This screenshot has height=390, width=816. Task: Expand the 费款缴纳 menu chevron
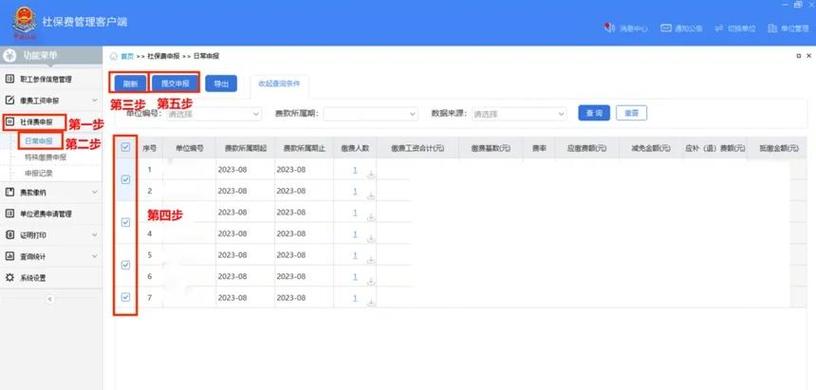click(95, 192)
